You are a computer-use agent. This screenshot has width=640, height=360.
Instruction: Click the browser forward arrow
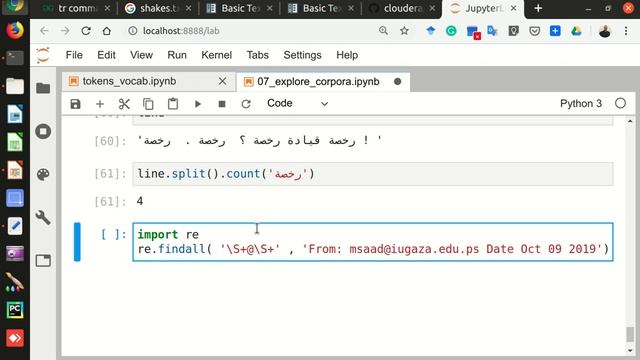coord(65,31)
